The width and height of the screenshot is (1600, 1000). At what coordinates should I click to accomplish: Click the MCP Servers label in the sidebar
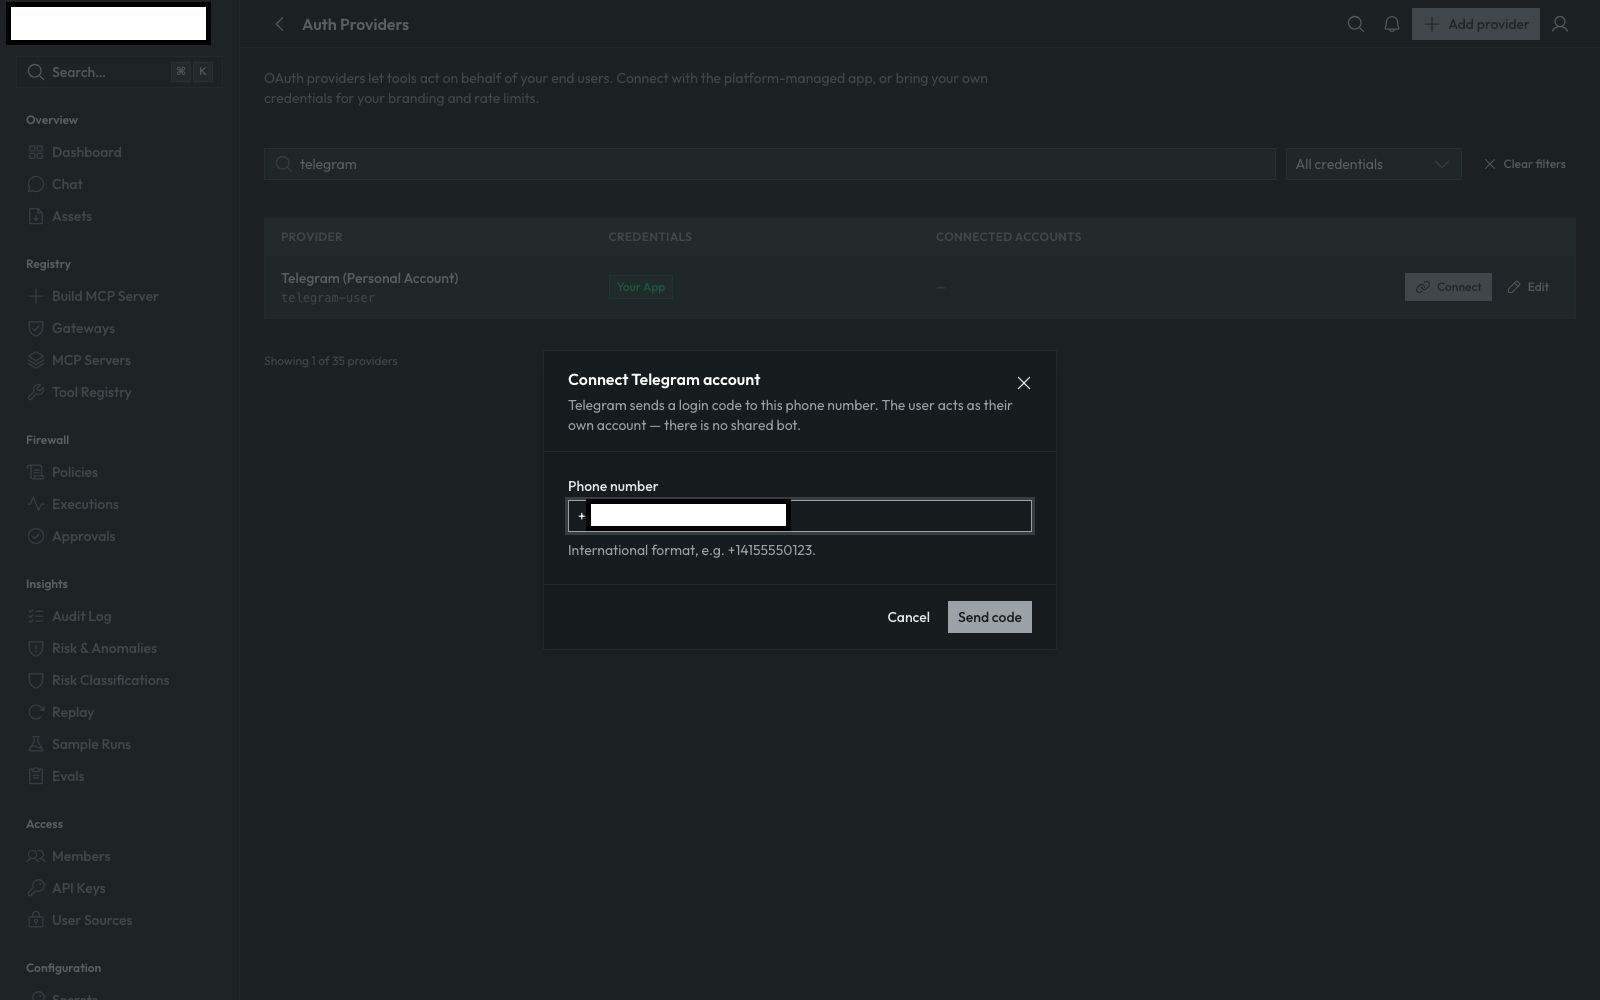coord(91,360)
